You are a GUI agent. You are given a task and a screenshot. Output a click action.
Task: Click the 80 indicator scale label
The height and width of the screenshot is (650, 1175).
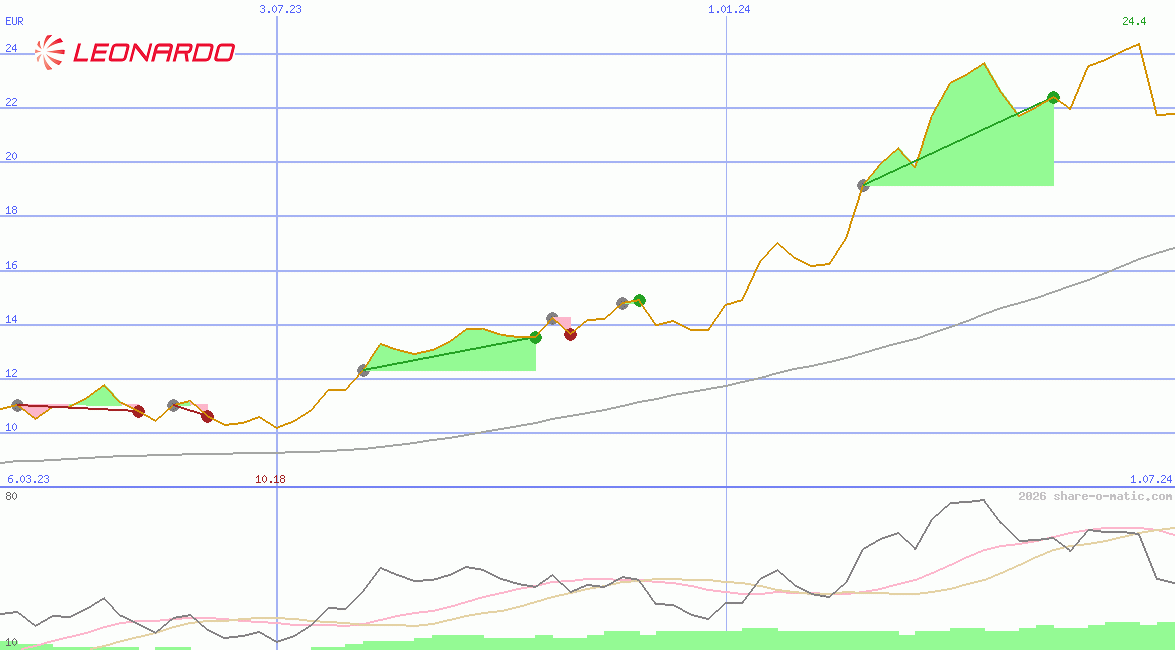point(11,496)
